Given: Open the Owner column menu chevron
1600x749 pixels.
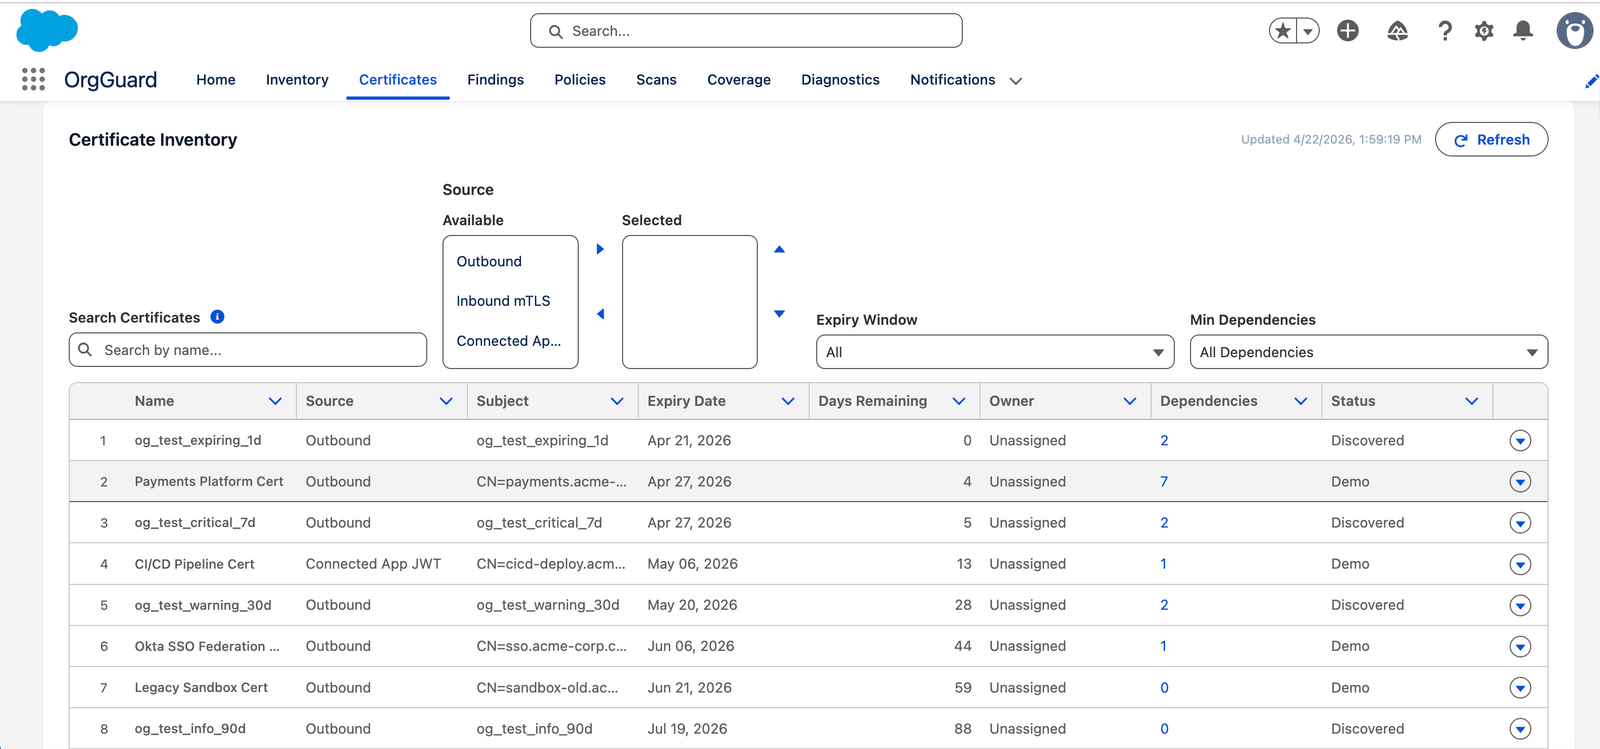Looking at the screenshot, I should [1130, 401].
